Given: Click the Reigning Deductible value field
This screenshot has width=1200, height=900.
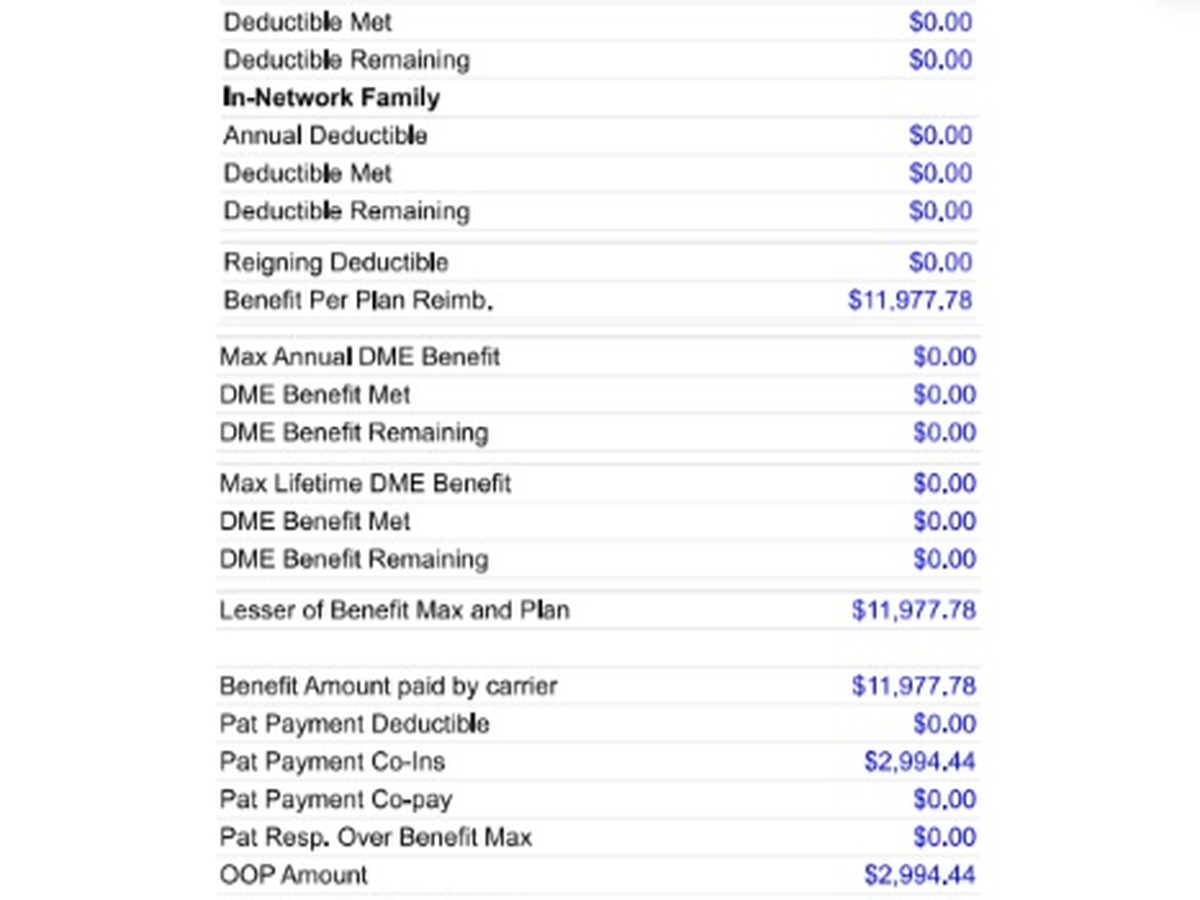Looking at the screenshot, I should (940, 262).
